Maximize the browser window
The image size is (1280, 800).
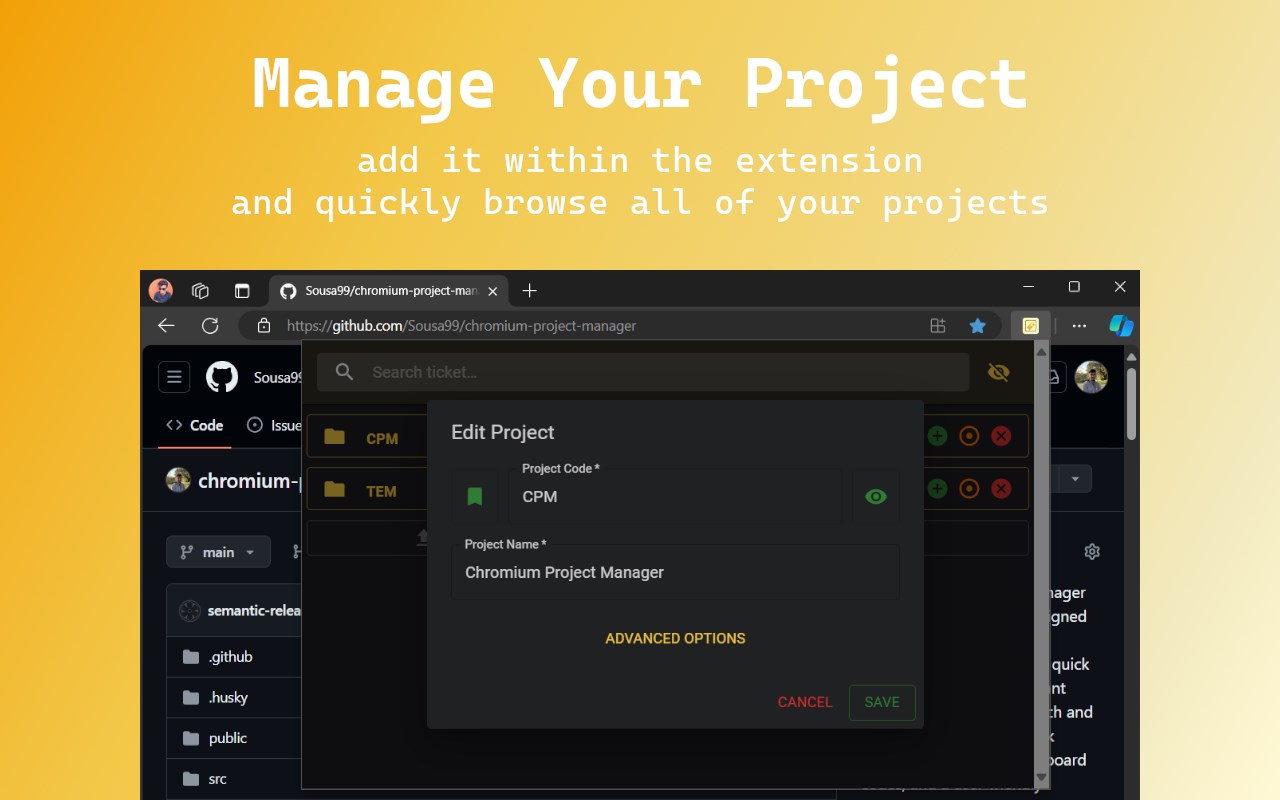click(x=1074, y=287)
